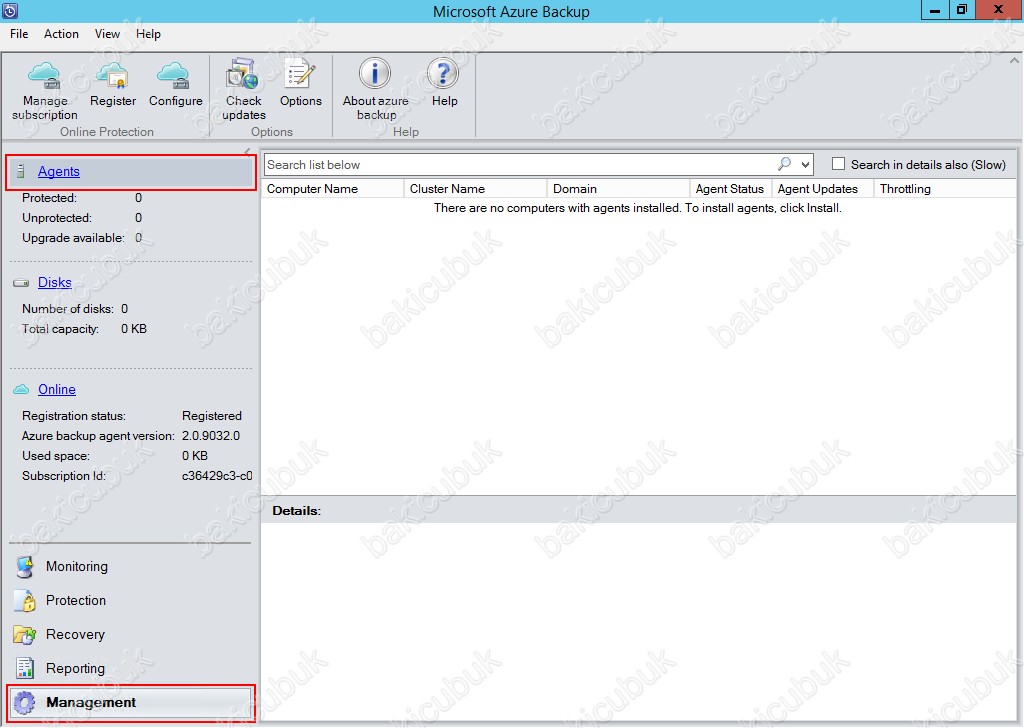Restore down the Azure Backup window
Viewport: 1024px width, 728px height.
[962, 10]
